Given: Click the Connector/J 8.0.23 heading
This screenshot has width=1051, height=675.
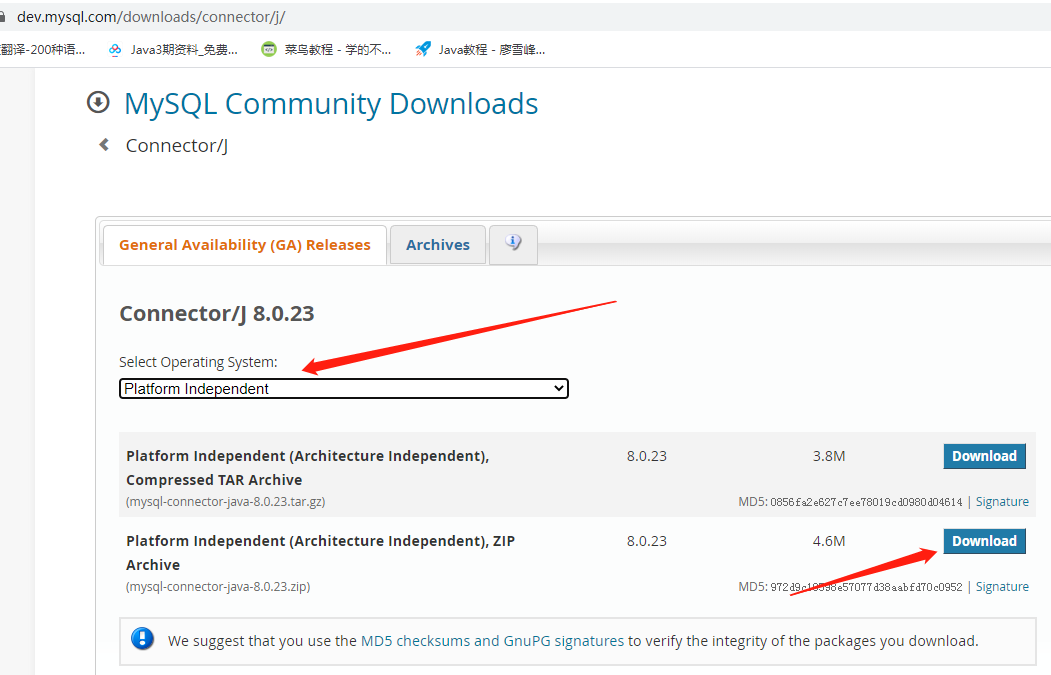Looking at the screenshot, I should tap(217, 313).
